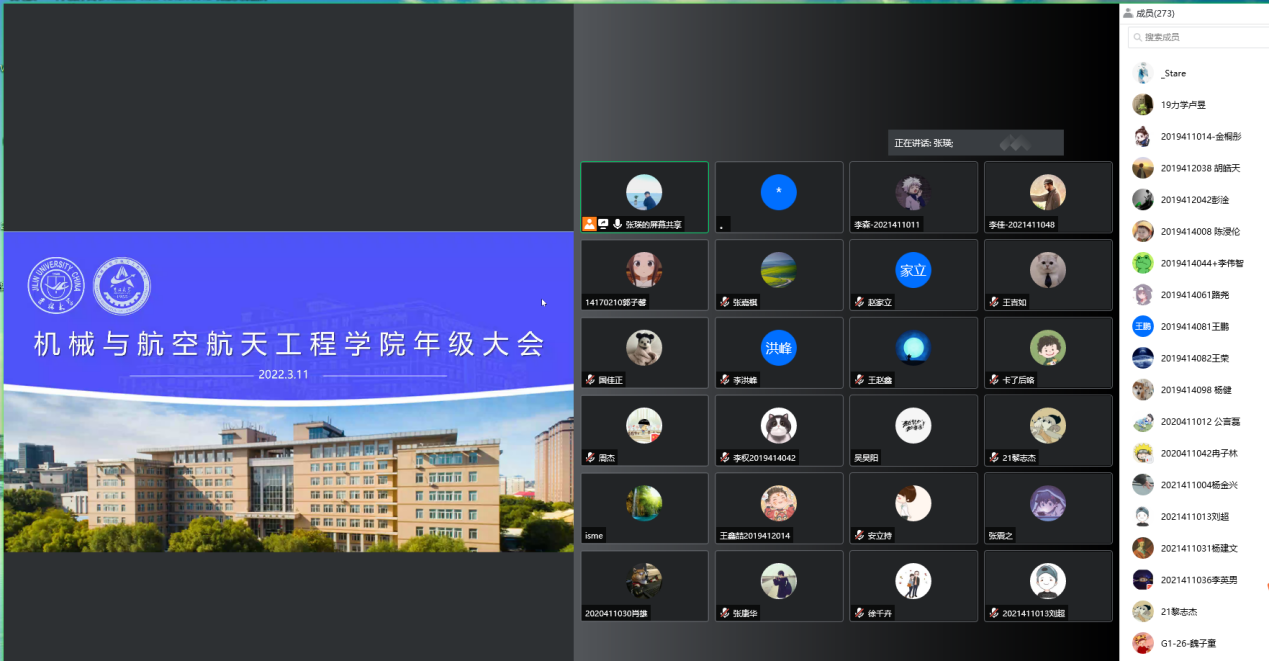
Task: Click the muted mic icon beside 李洪峰
Action: click(725, 380)
